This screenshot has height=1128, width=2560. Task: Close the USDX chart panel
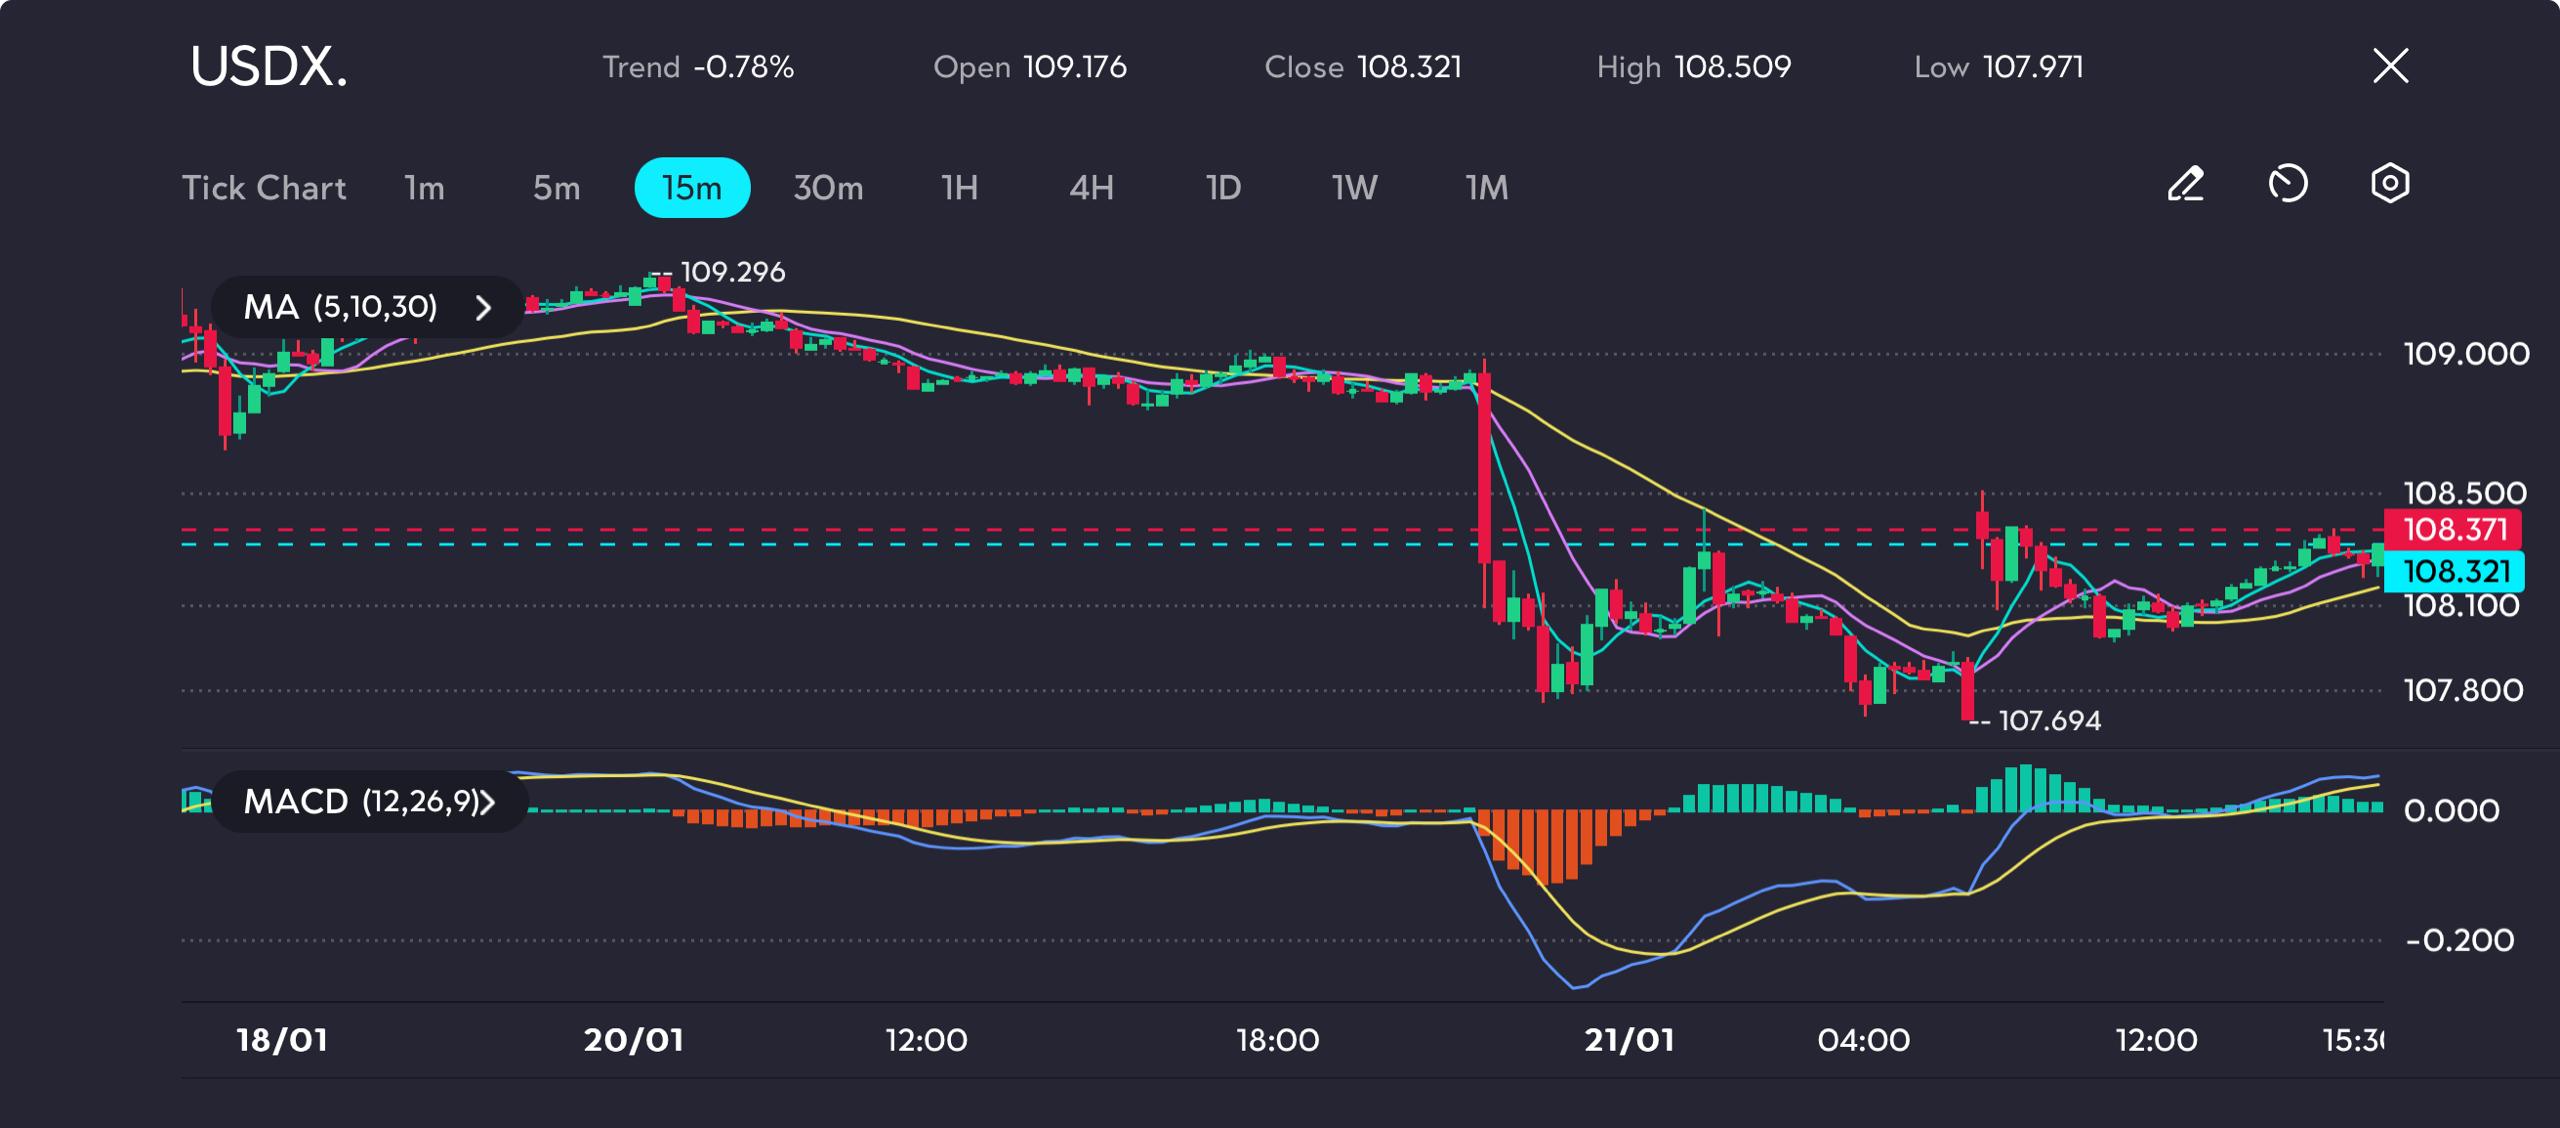[2391, 66]
